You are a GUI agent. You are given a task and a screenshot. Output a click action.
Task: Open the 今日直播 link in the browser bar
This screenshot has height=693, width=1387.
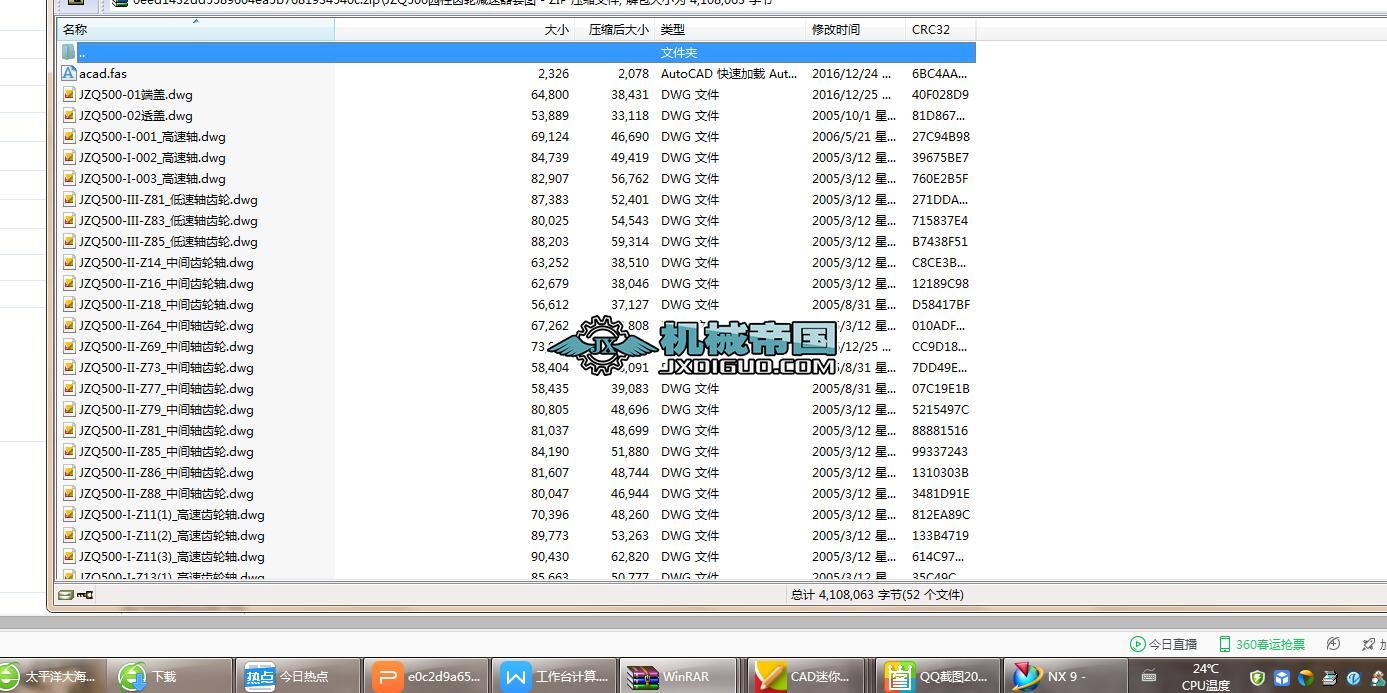click(1164, 644)
